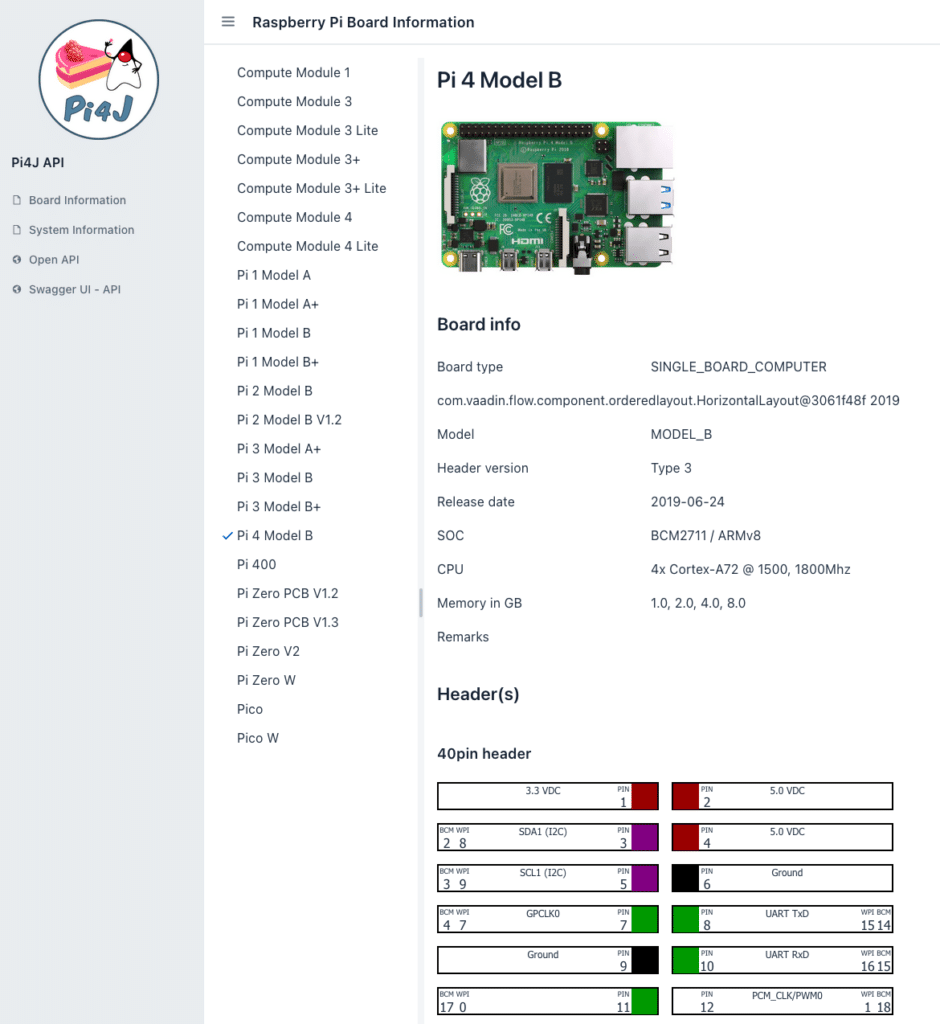The width and height of the screenshot is (940, 1024).
Task: Click the GPCLK0 pin 7 box
Action: [548, 920]
